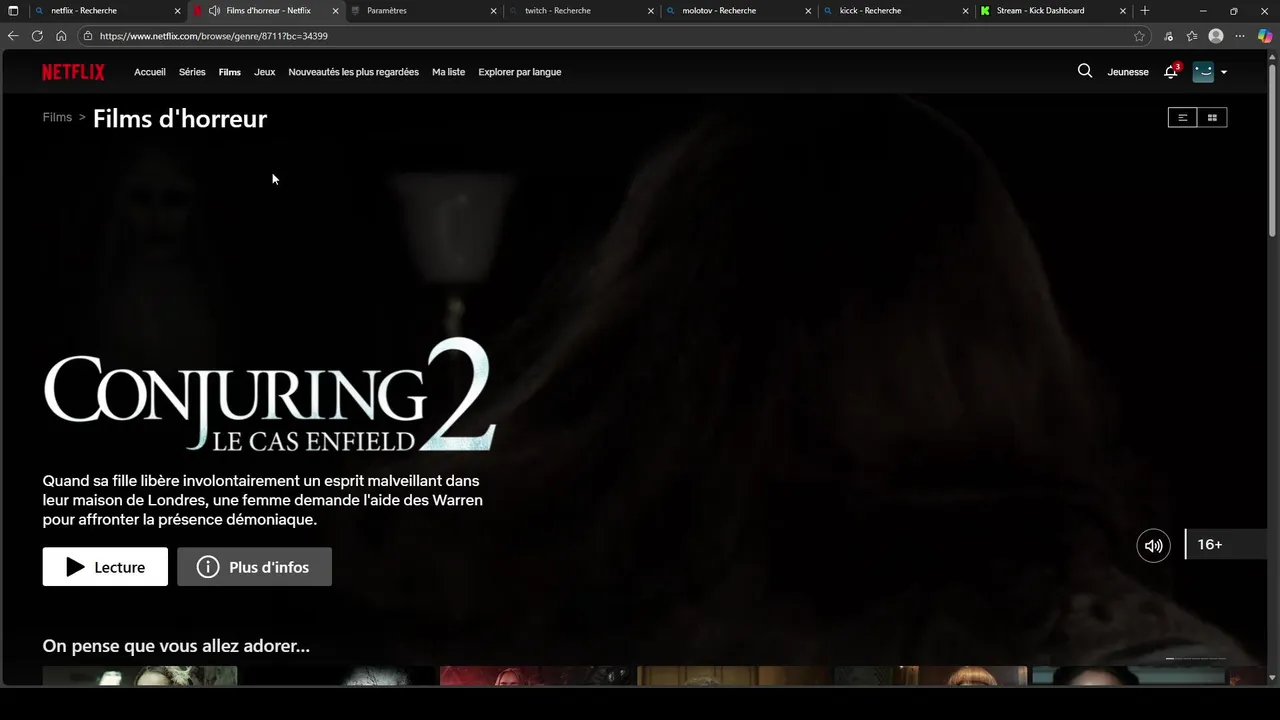The height and width of the screenshot is (720, 1280).
Task: Click the Netflix profile avatar
Action: point(1203,72)
